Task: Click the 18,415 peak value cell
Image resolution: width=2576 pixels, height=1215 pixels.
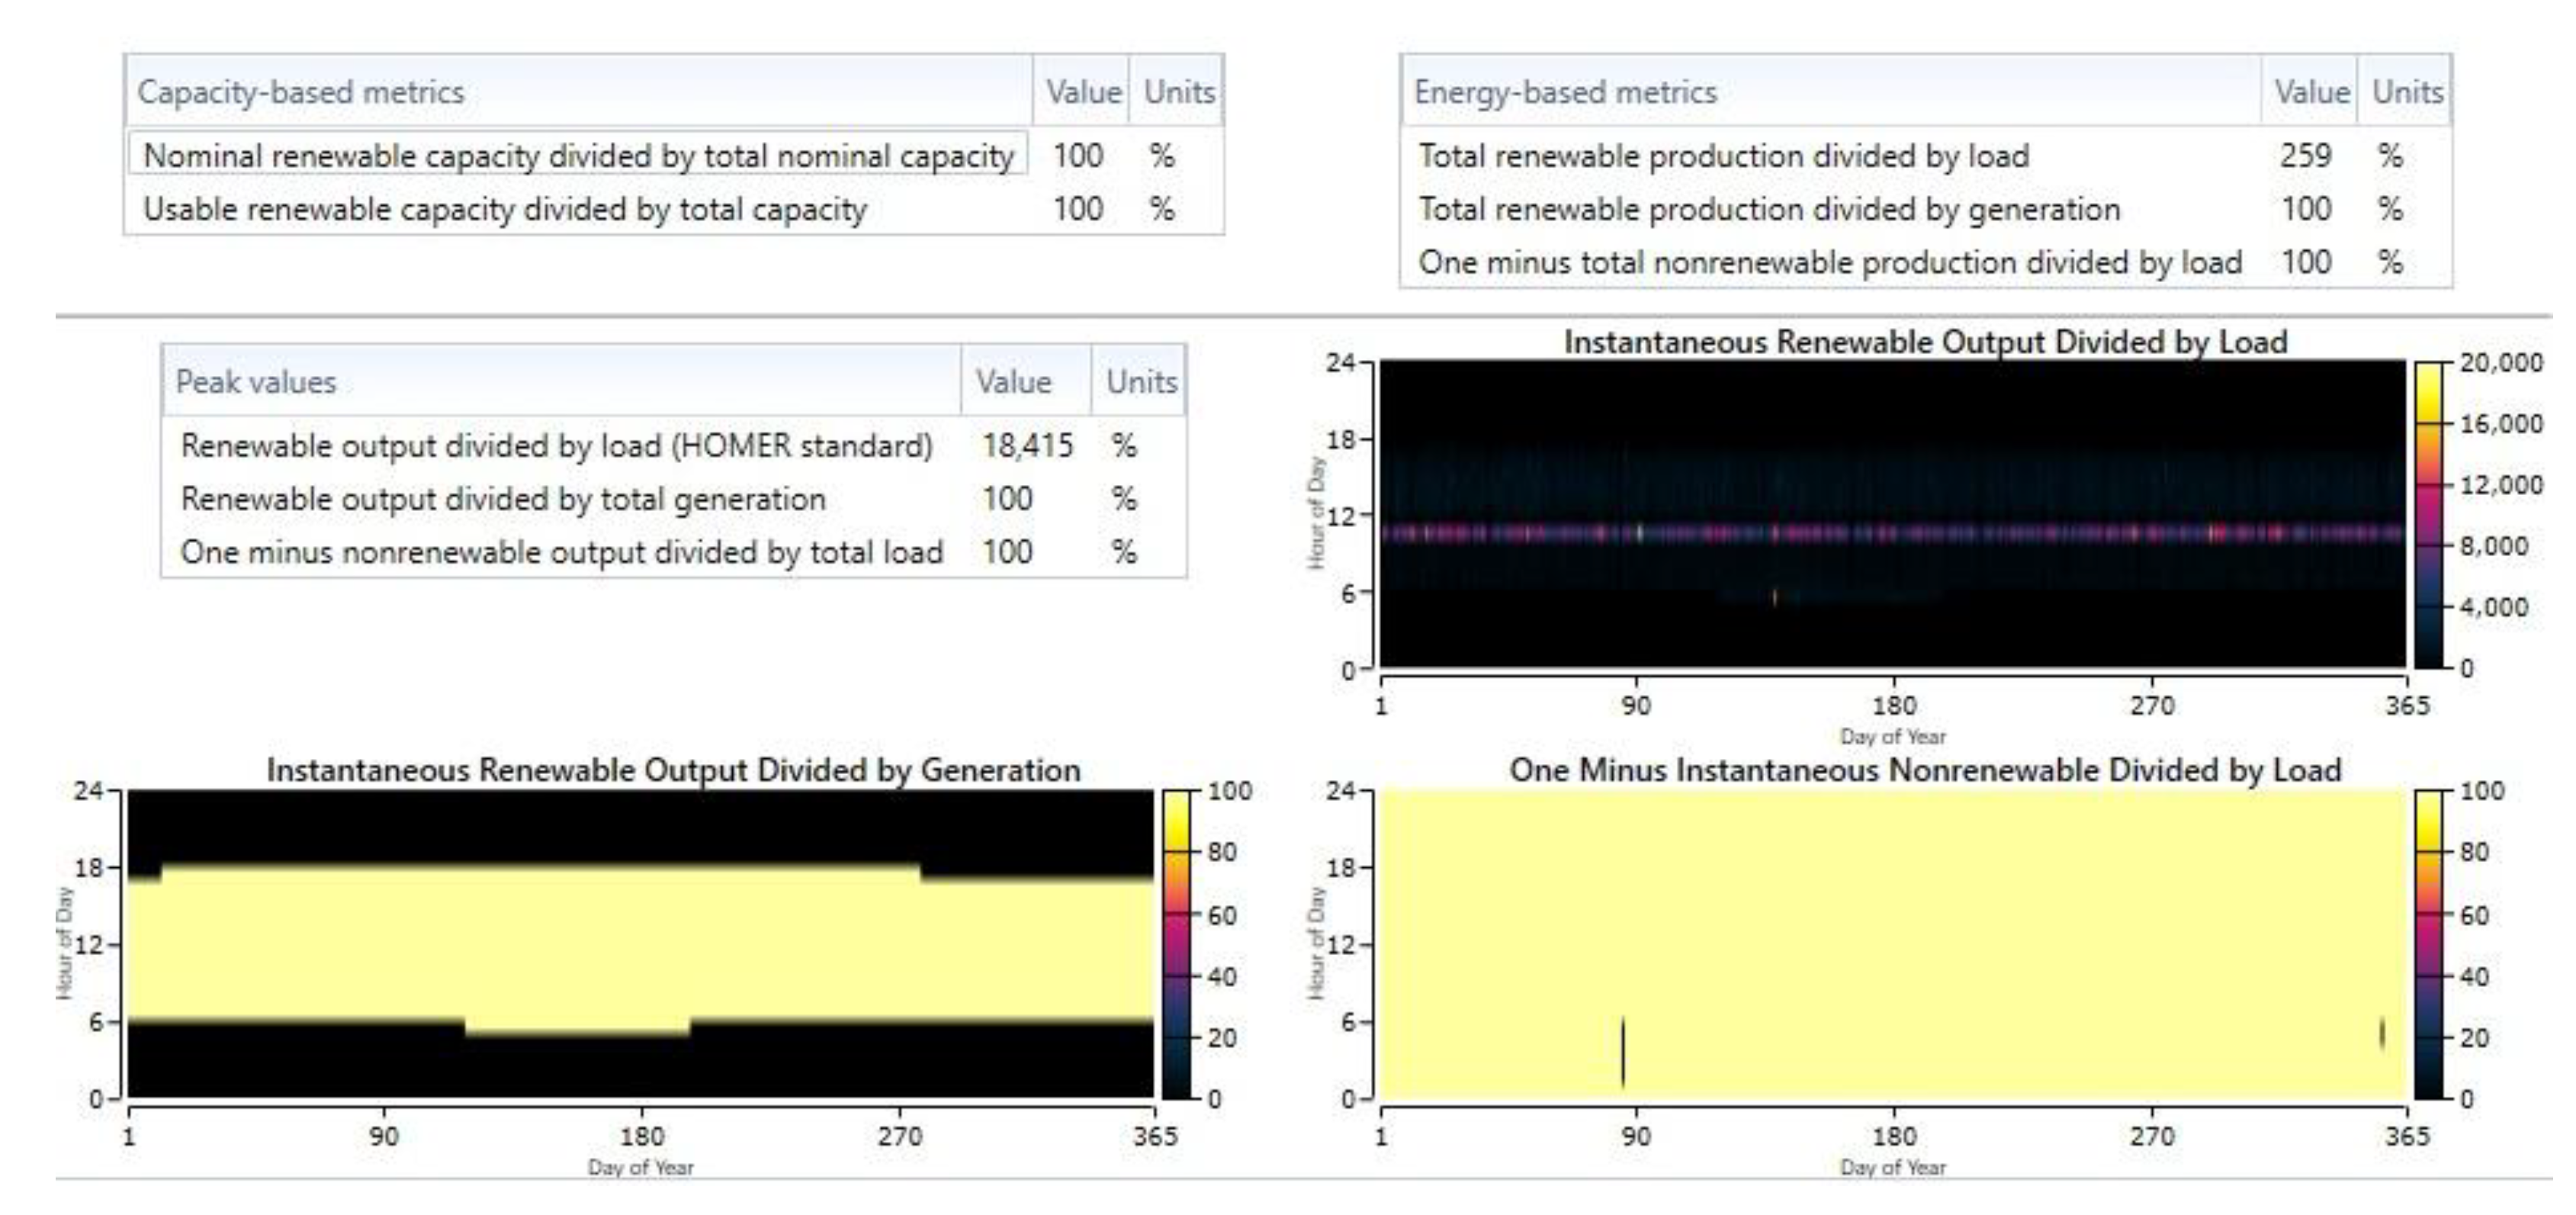Action: pyautogui.click(x=1027, y=445)
